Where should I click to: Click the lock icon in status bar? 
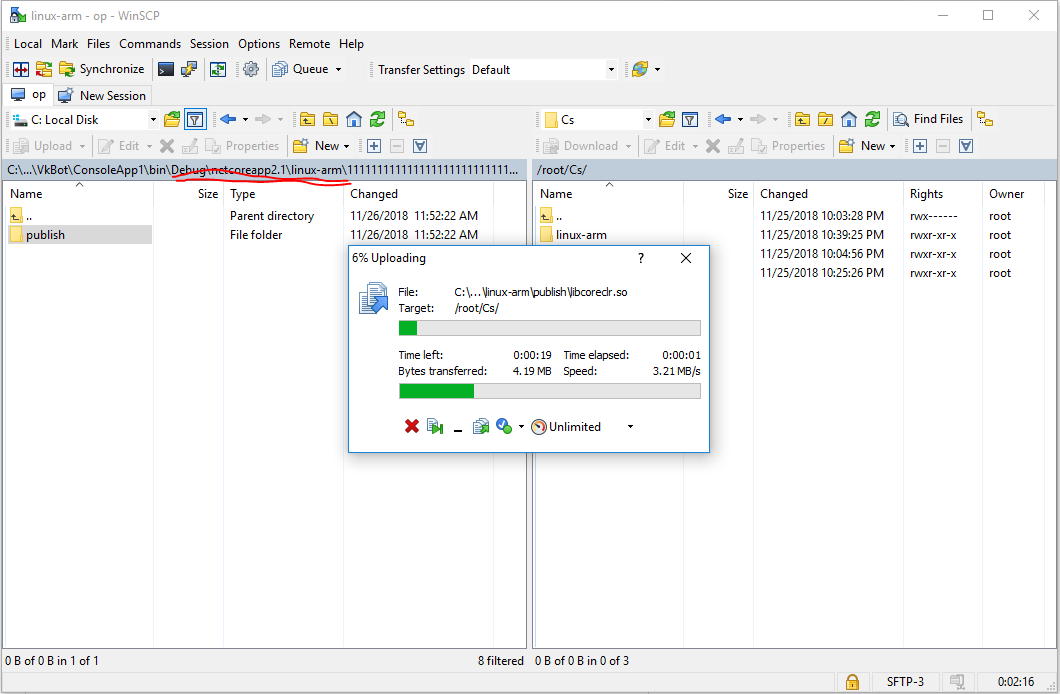click(852, 681)
